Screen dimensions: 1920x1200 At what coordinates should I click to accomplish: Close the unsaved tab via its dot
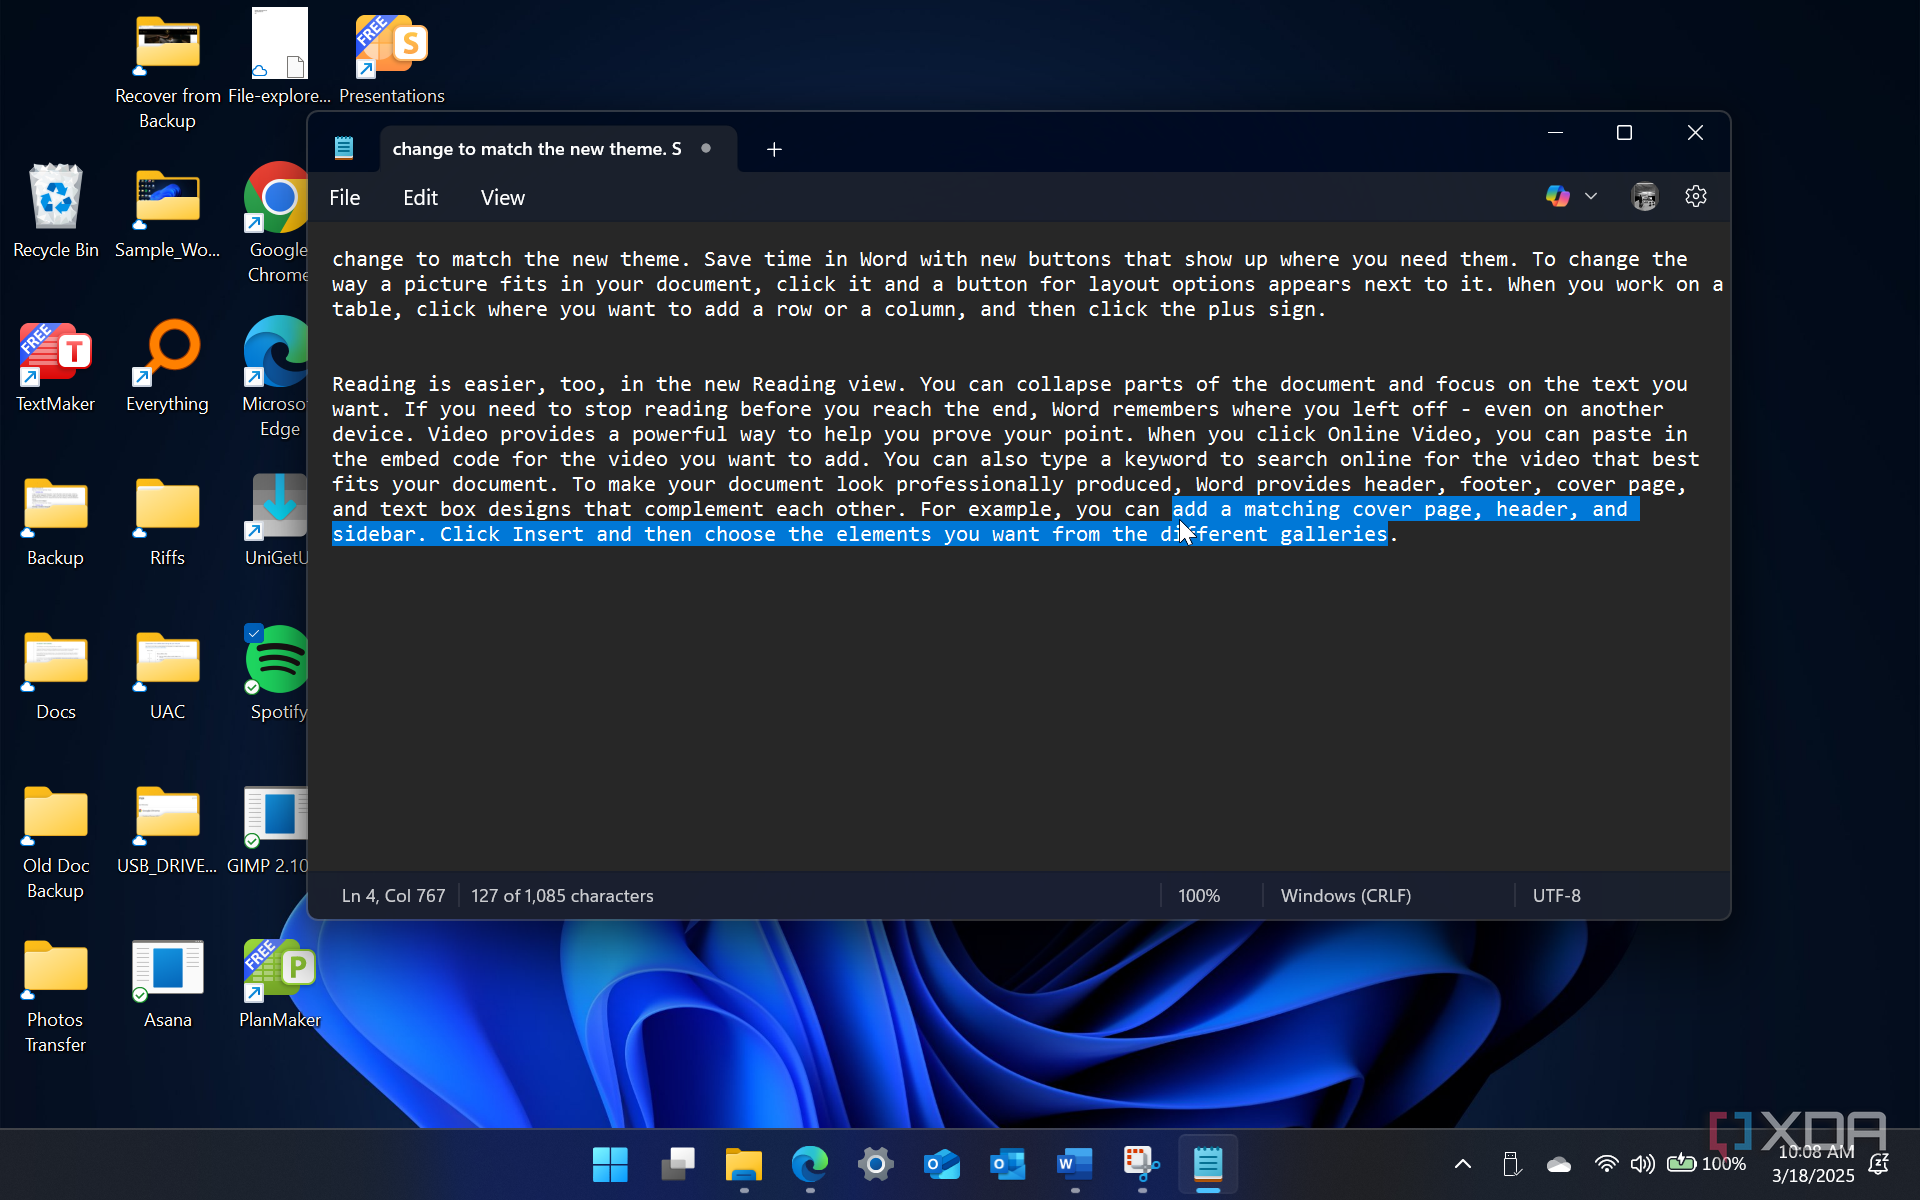[706, 148]
